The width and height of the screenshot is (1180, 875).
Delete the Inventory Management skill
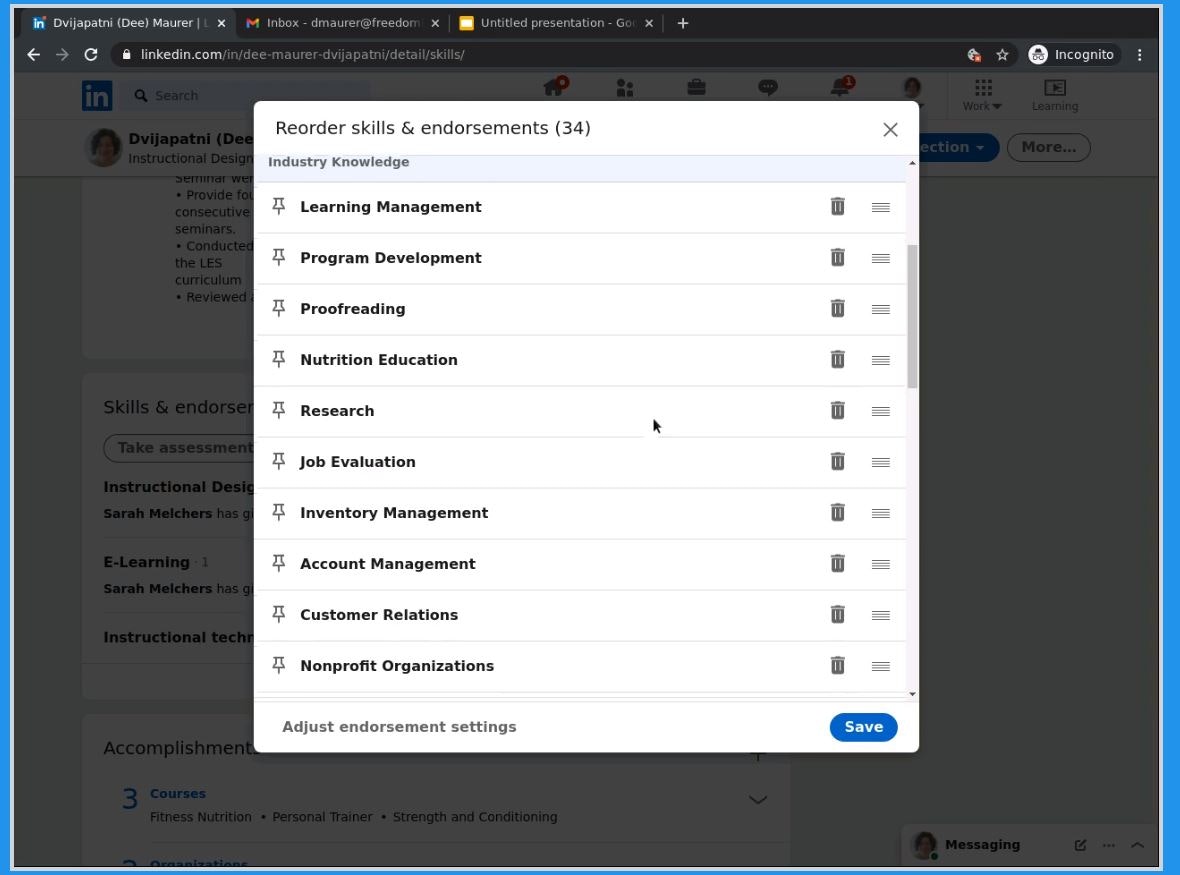point(838,512)
